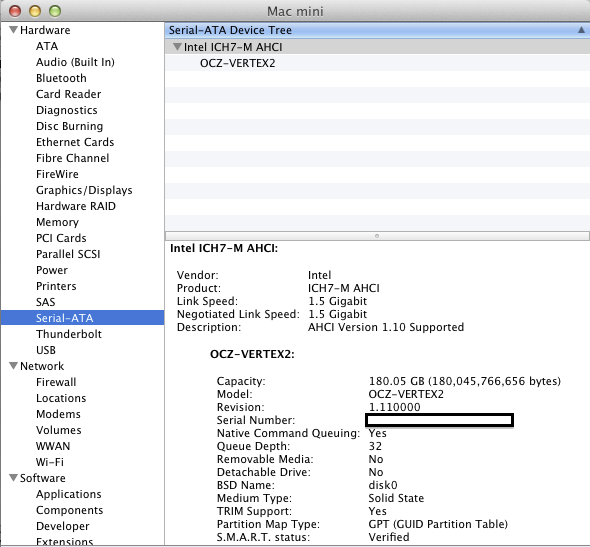Collapse the Hardware section triangle
The height and width of the screenshot is (547, 590).
13,30
